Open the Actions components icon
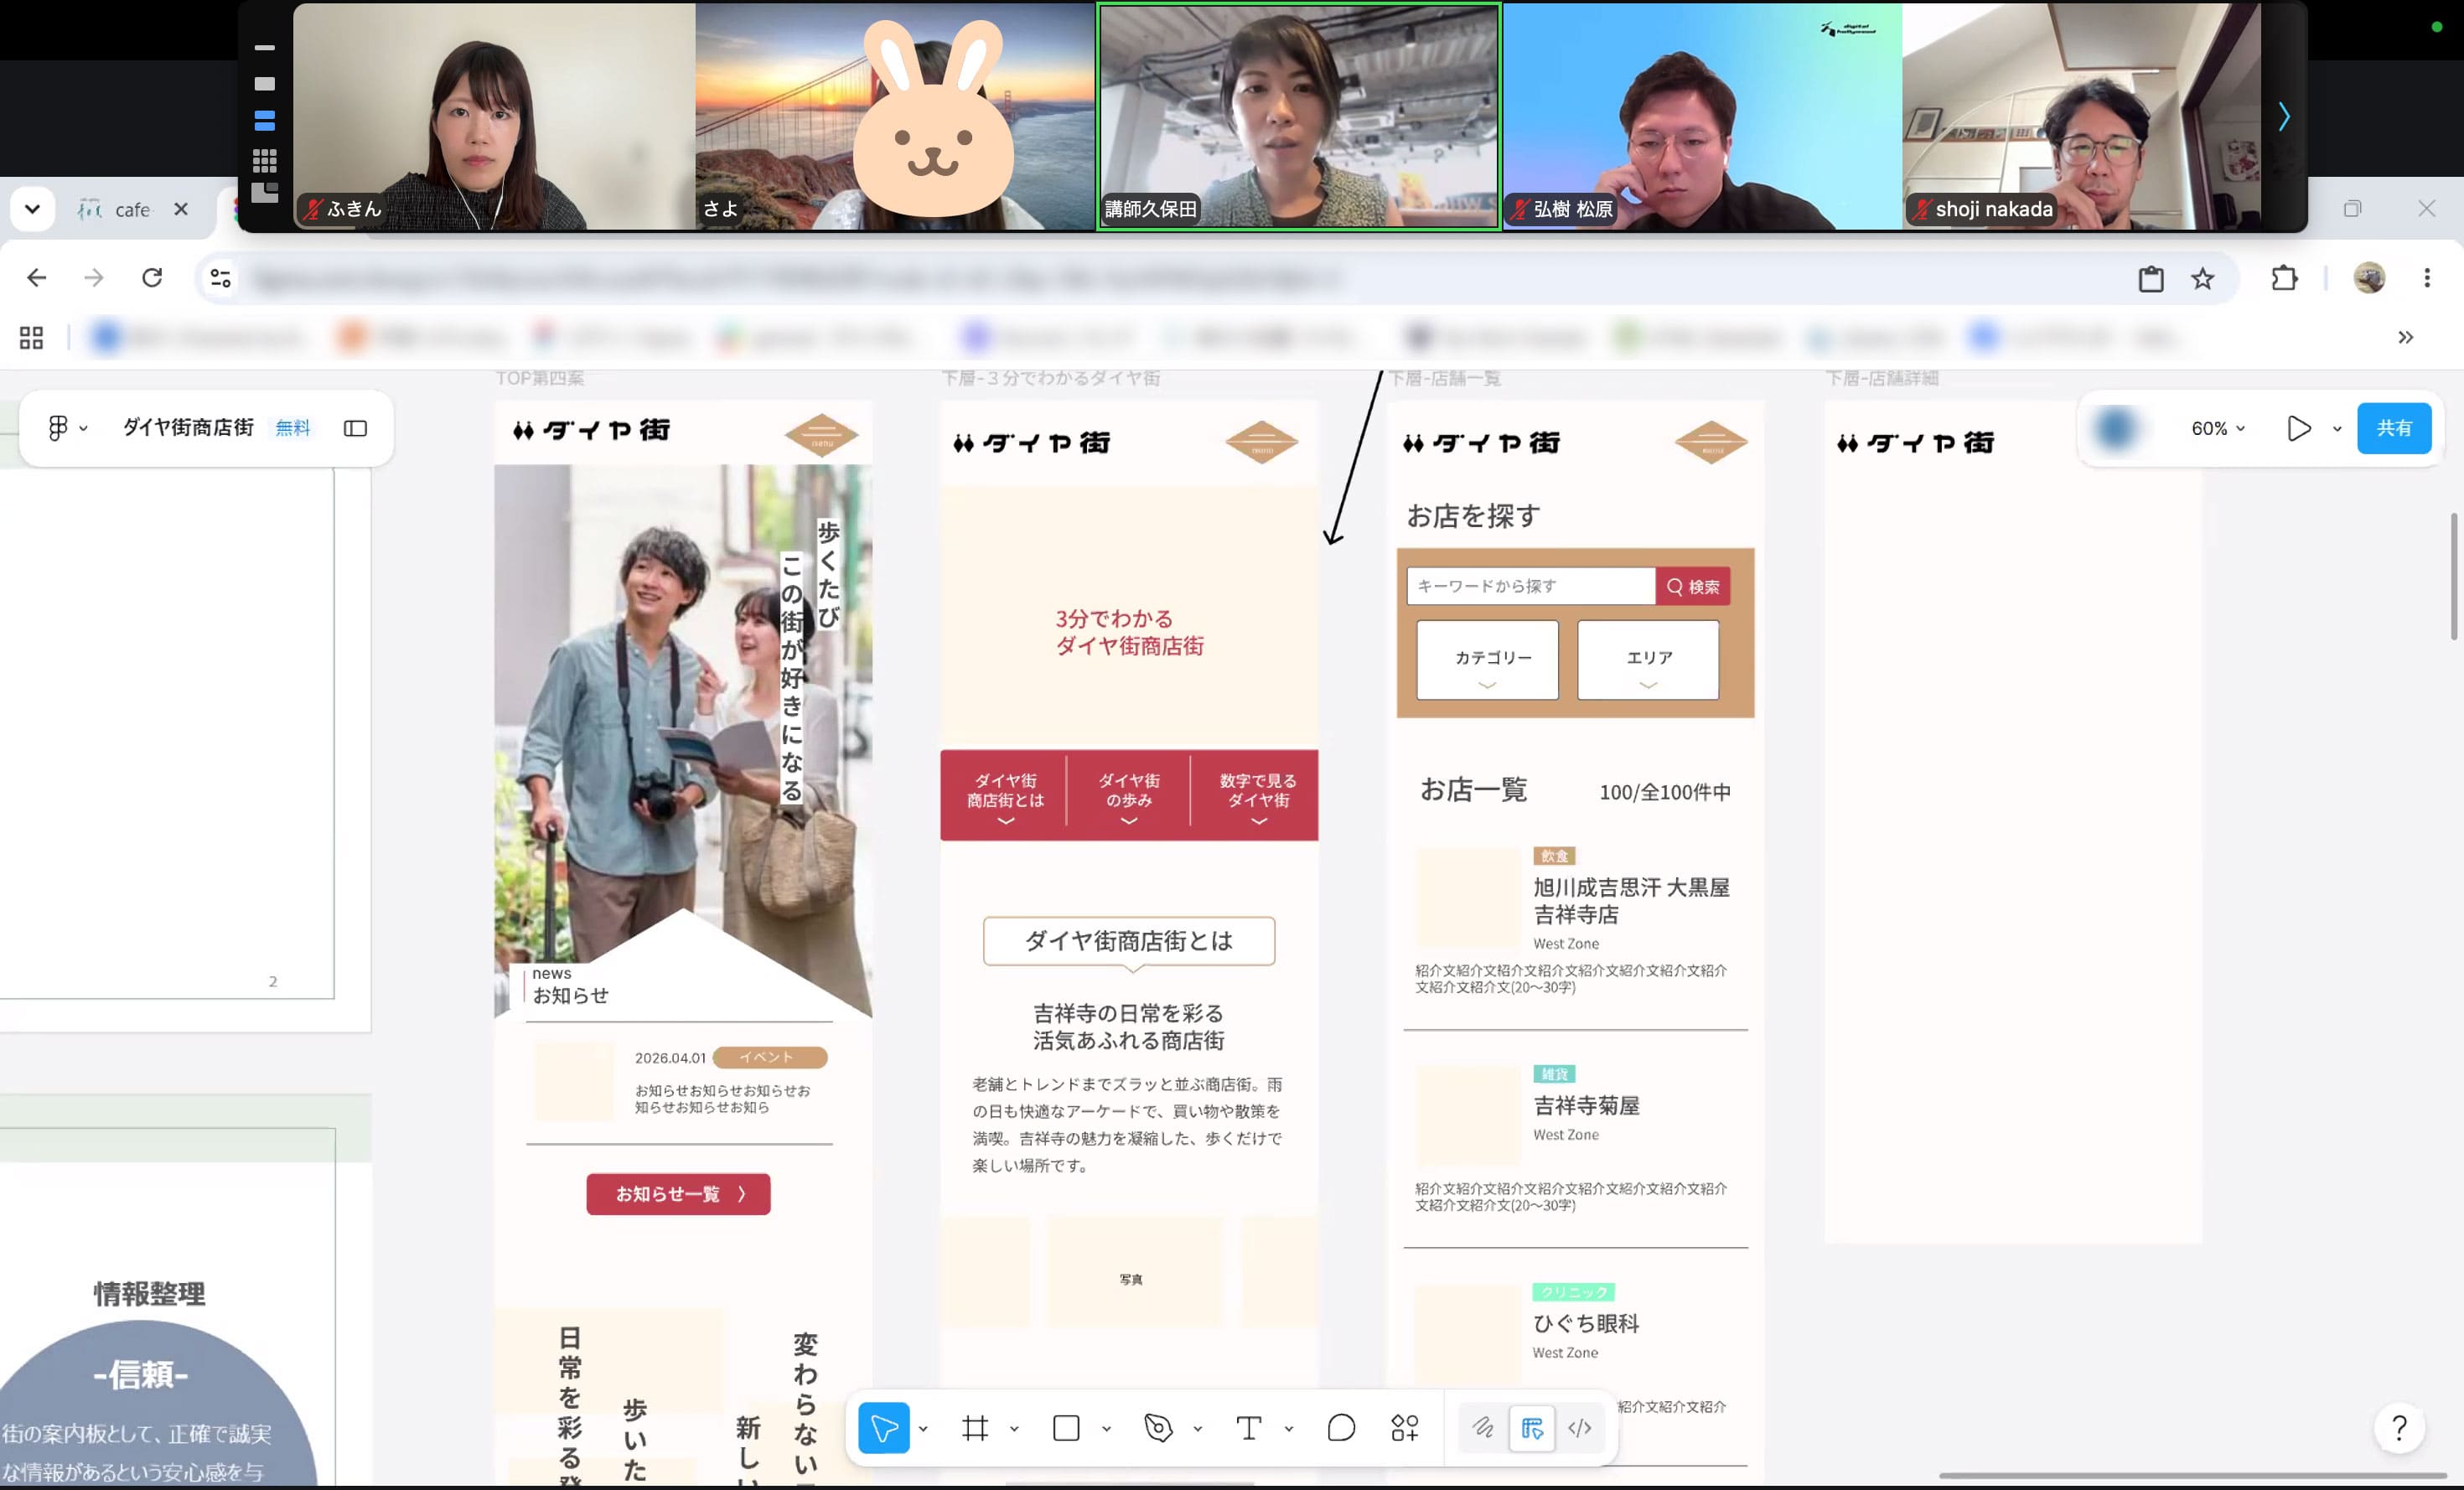The height and width of the screenshot is (1490, 2464). pyautogui.click(x=1404, y=1428)
